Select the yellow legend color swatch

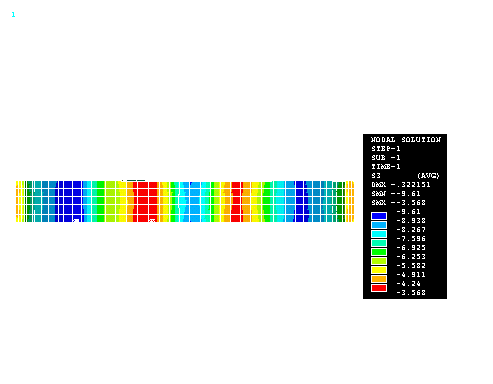[379, 270]
